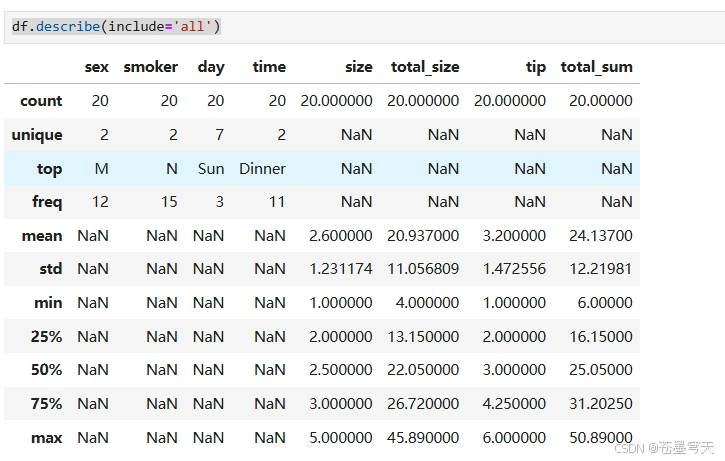
Task: Click 25% total_size value 13.150000
Action: click(423, 337)
